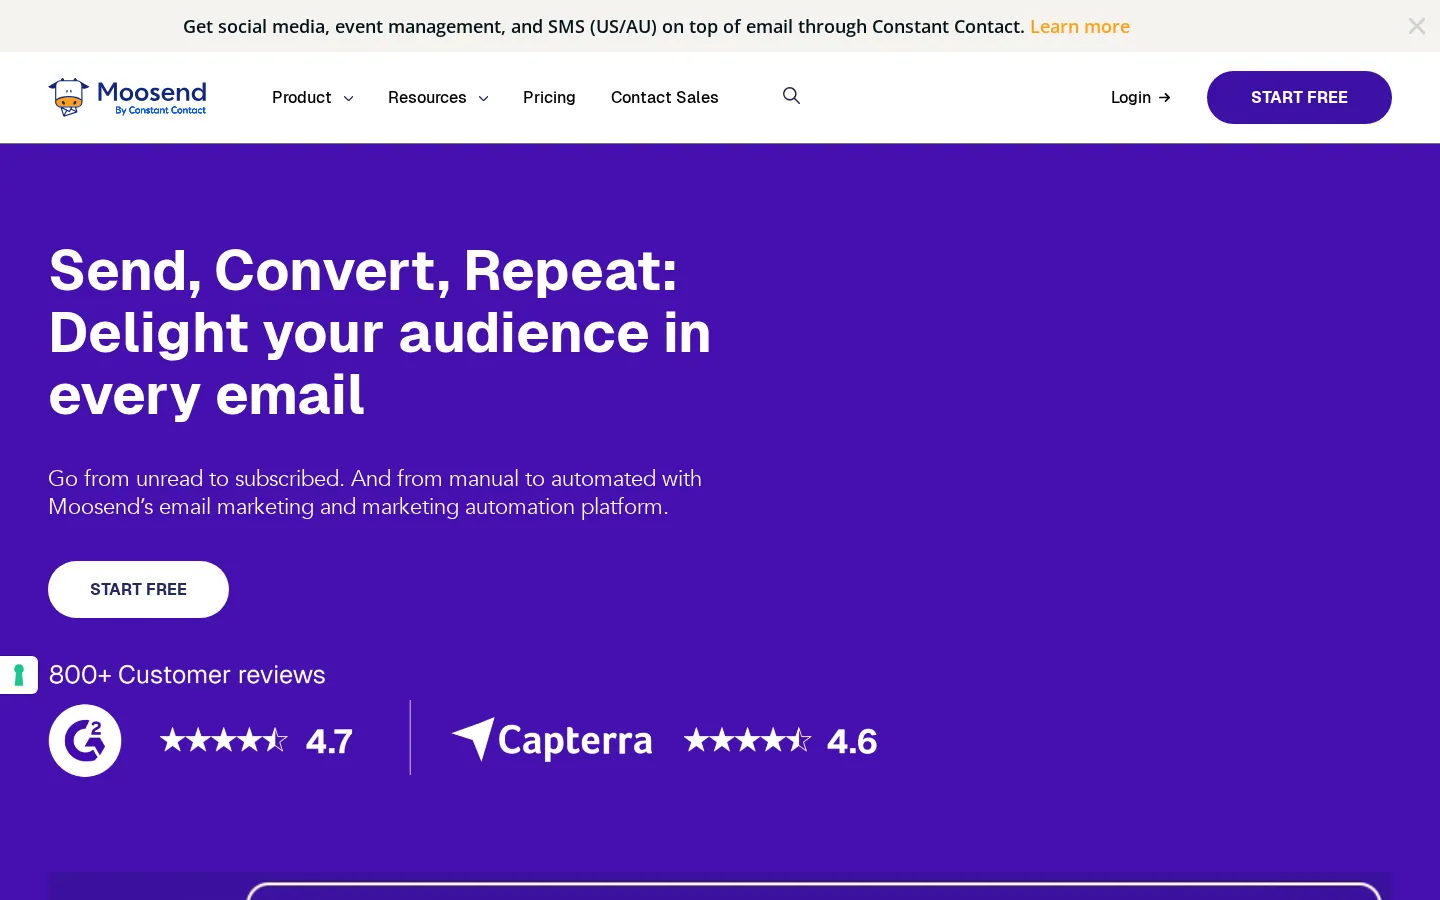The width and height of the screenshot is (1440, 900).
Task: Click the '800+ Customer reviews' text
Action: click(x=187, y=675)
